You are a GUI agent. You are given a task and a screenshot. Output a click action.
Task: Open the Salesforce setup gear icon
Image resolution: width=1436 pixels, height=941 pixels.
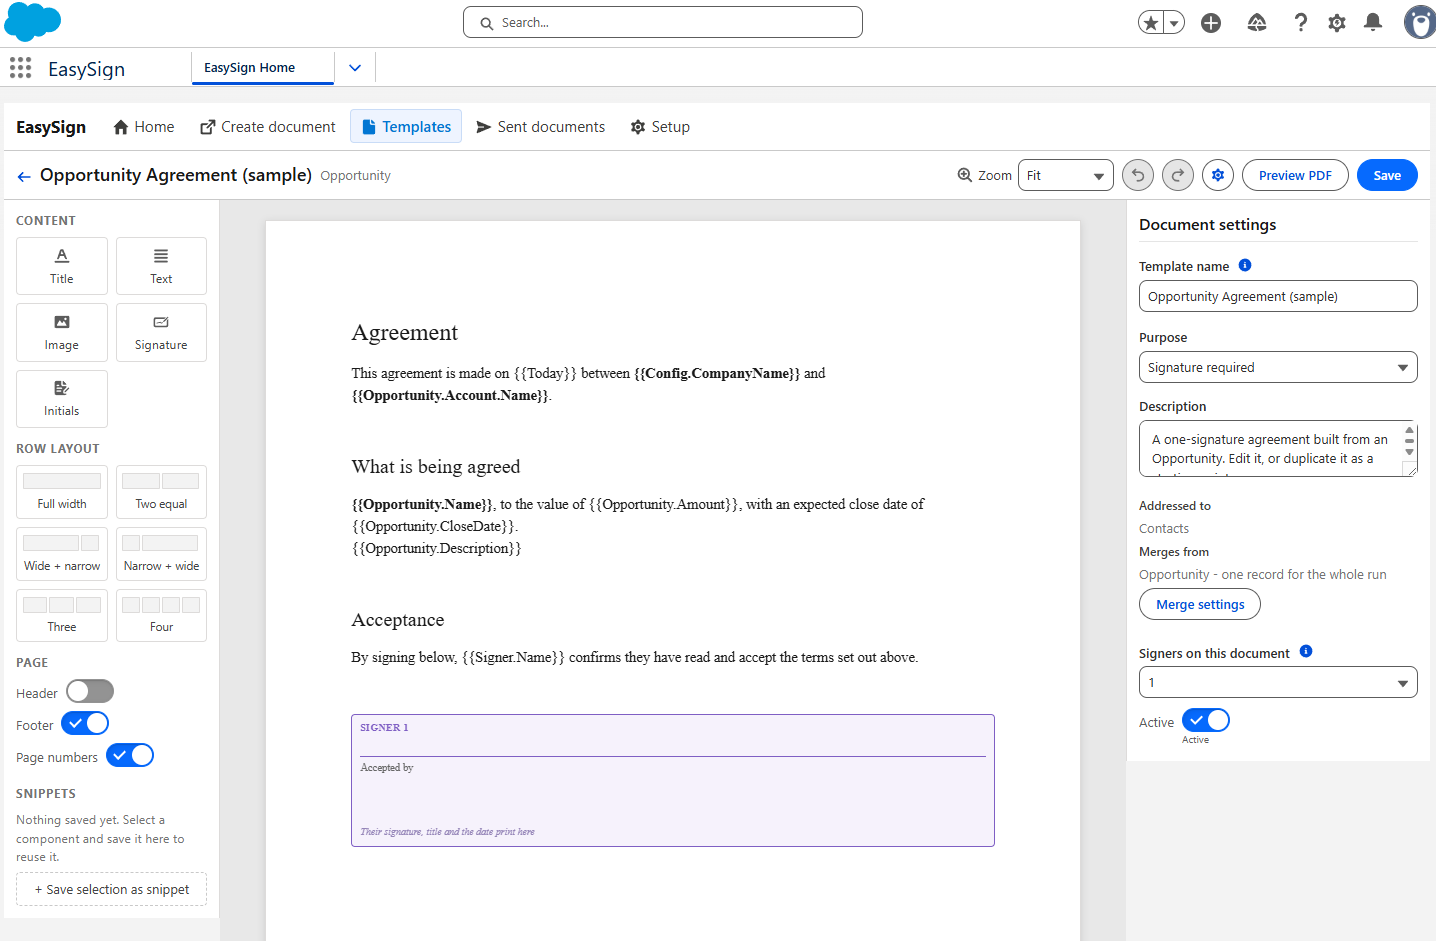1337,22
